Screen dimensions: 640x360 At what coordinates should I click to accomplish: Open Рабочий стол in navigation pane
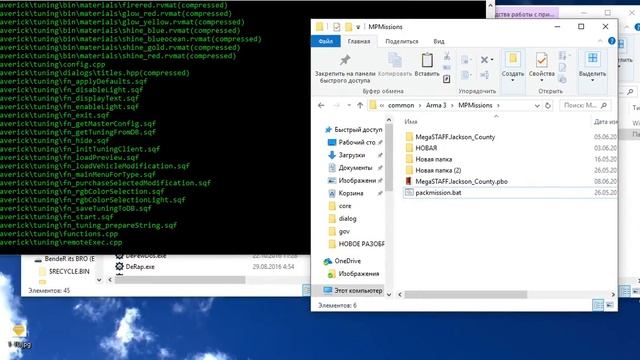pos(357,142)
